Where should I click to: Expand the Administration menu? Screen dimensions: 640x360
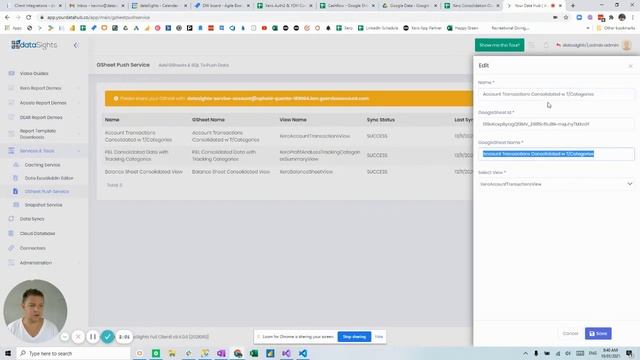pyautogui.click(x=44, y=263)
